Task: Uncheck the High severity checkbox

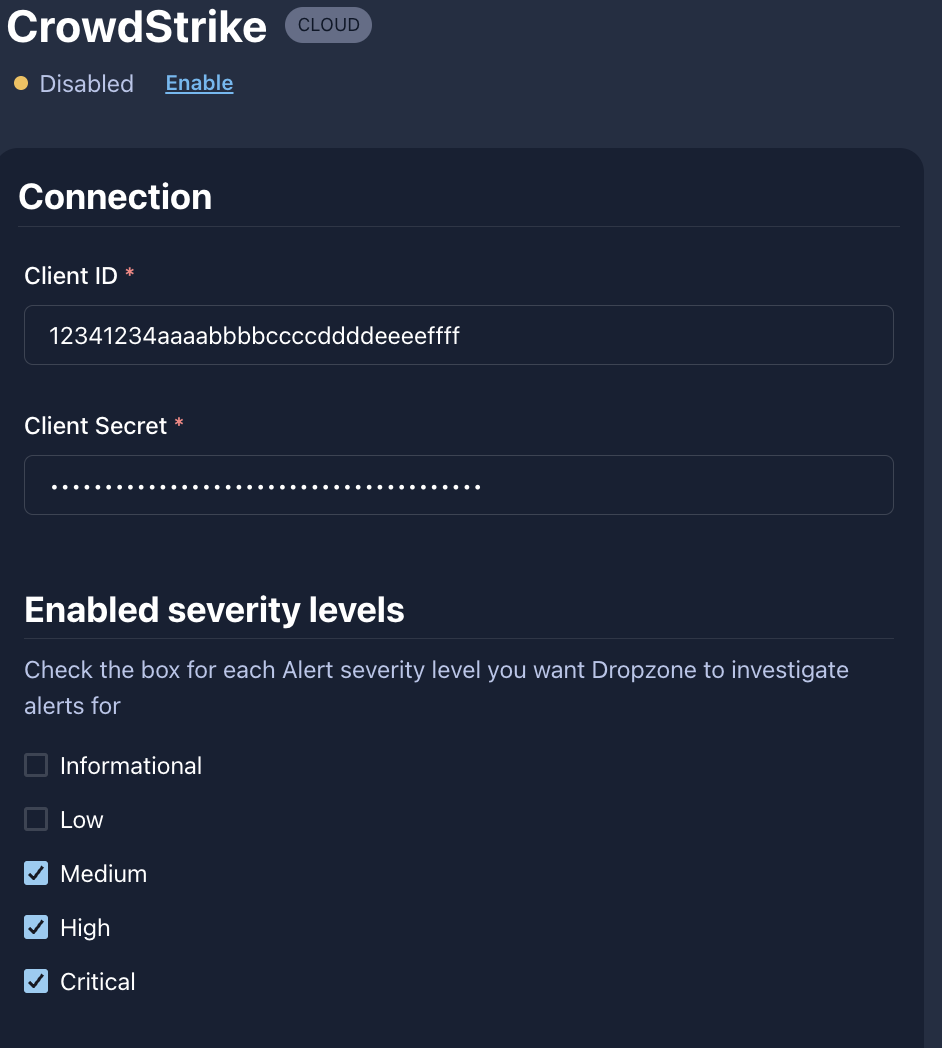Action: coord(36,928)
